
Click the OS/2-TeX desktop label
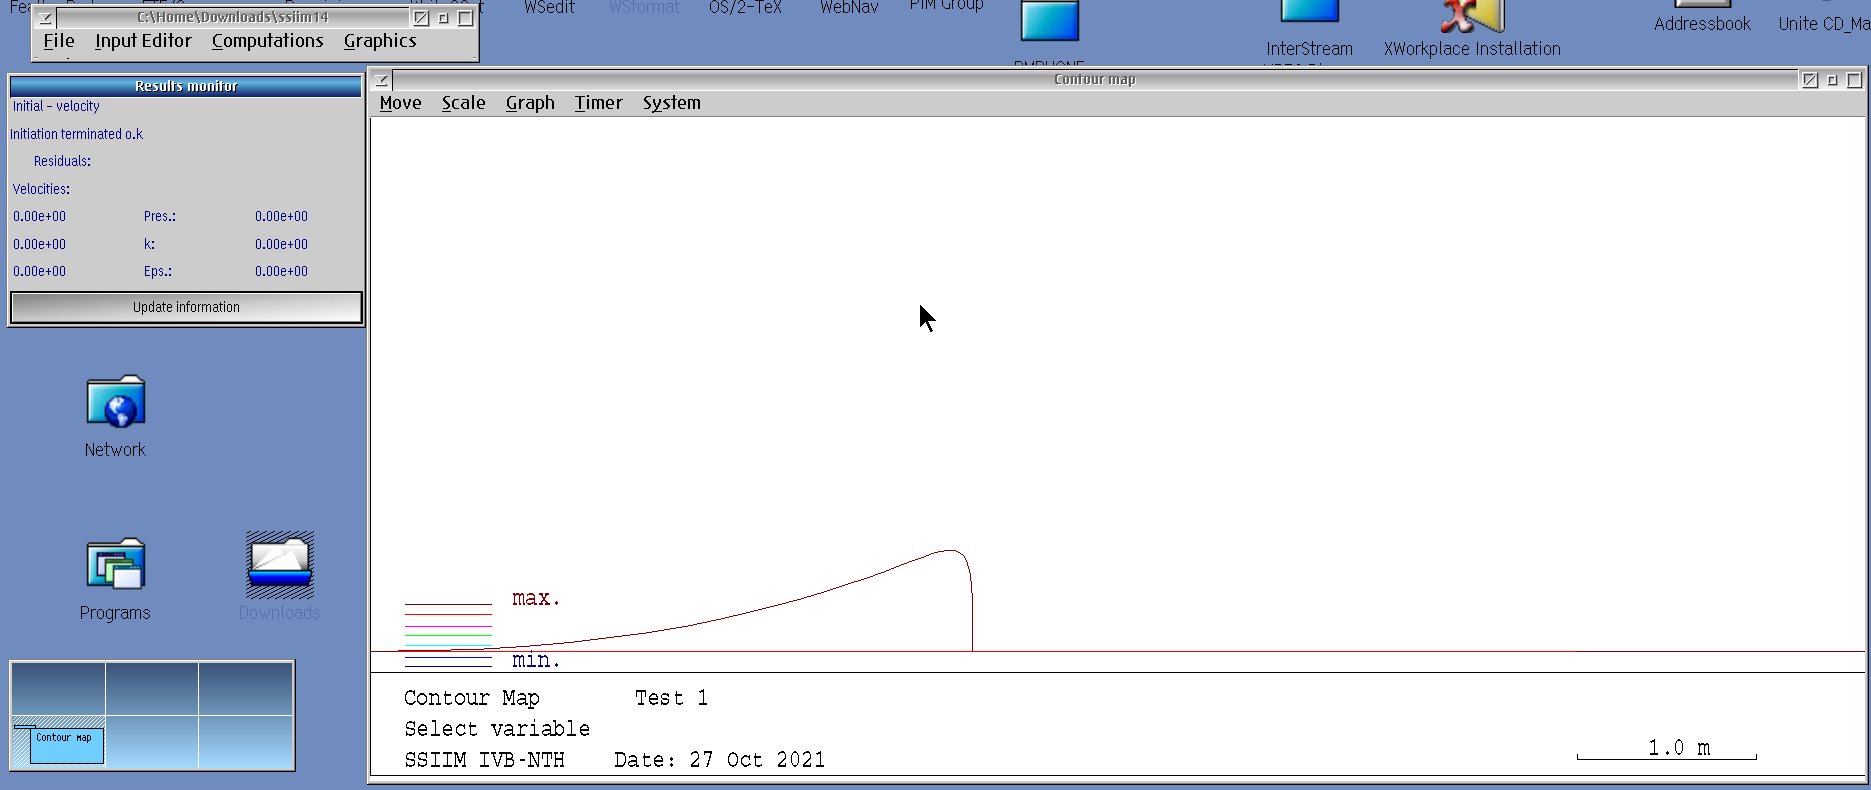pos(745,8)
